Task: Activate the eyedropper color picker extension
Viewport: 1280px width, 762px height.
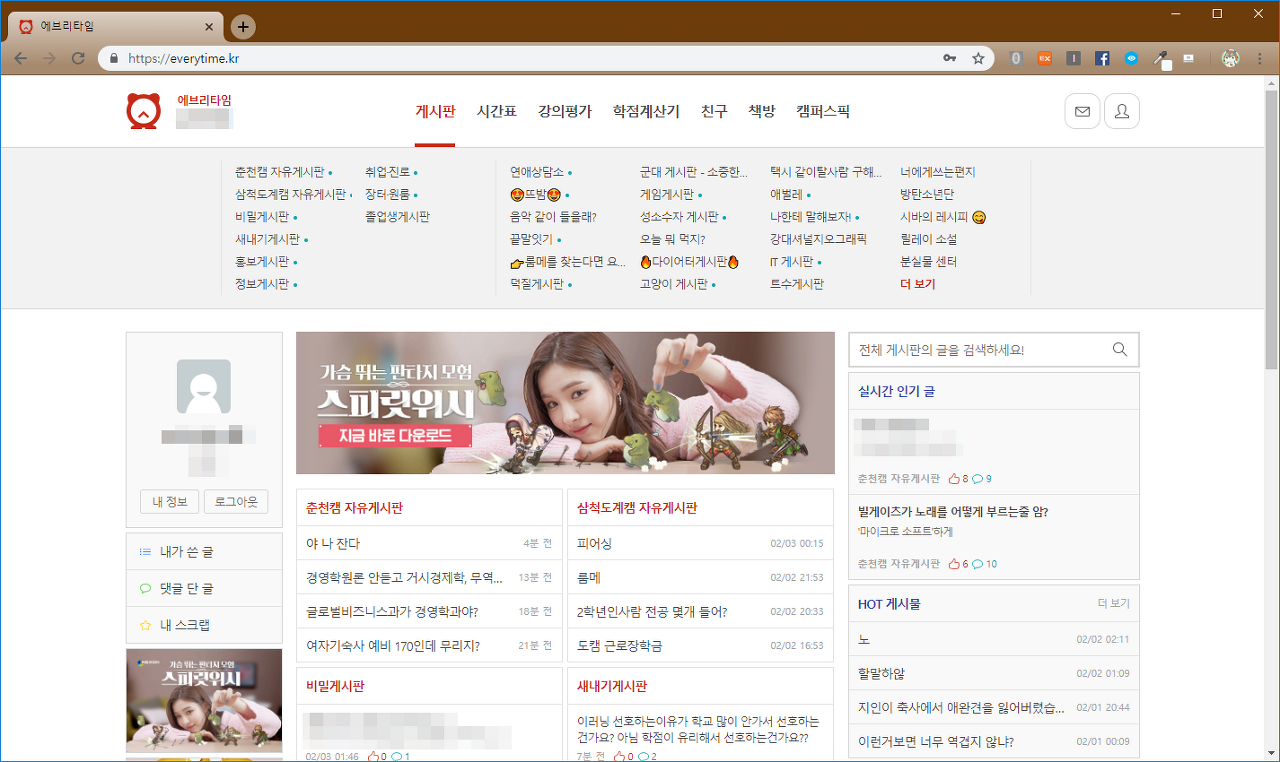Action: click(1161, 59)
